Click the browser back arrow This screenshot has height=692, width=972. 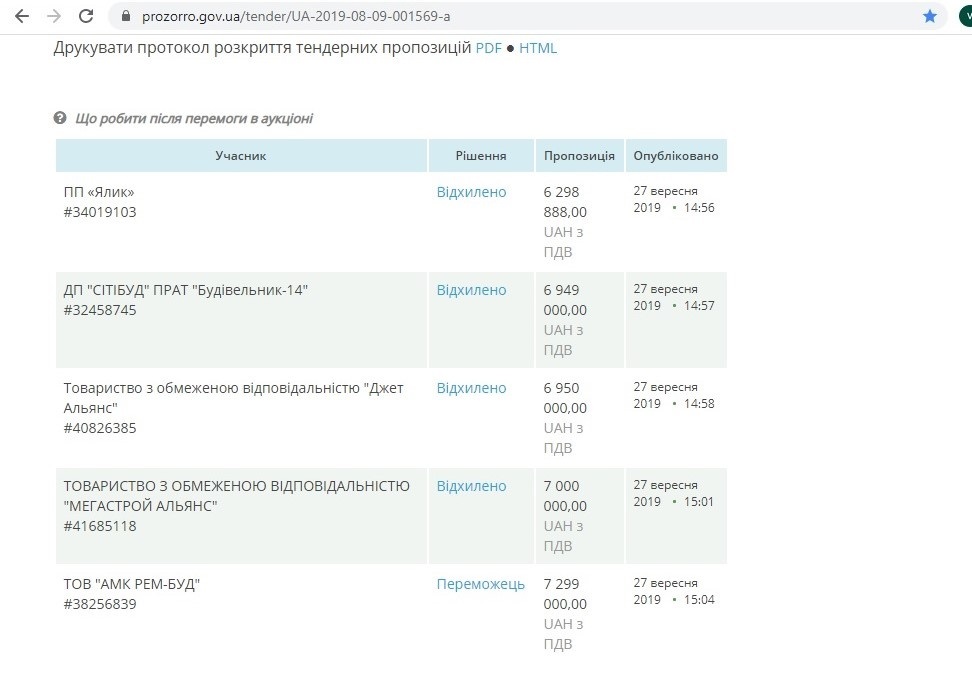tap(22, 16)
